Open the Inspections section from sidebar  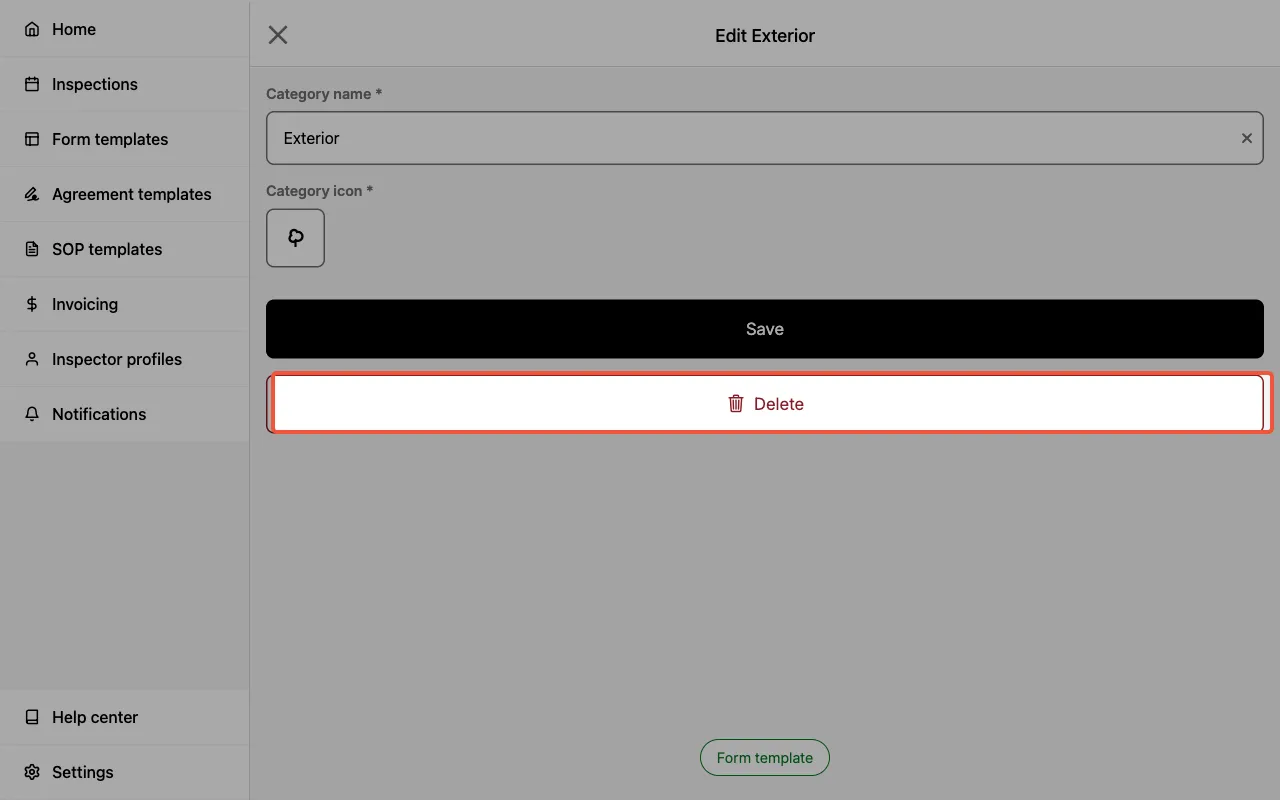tap(93, 84)
